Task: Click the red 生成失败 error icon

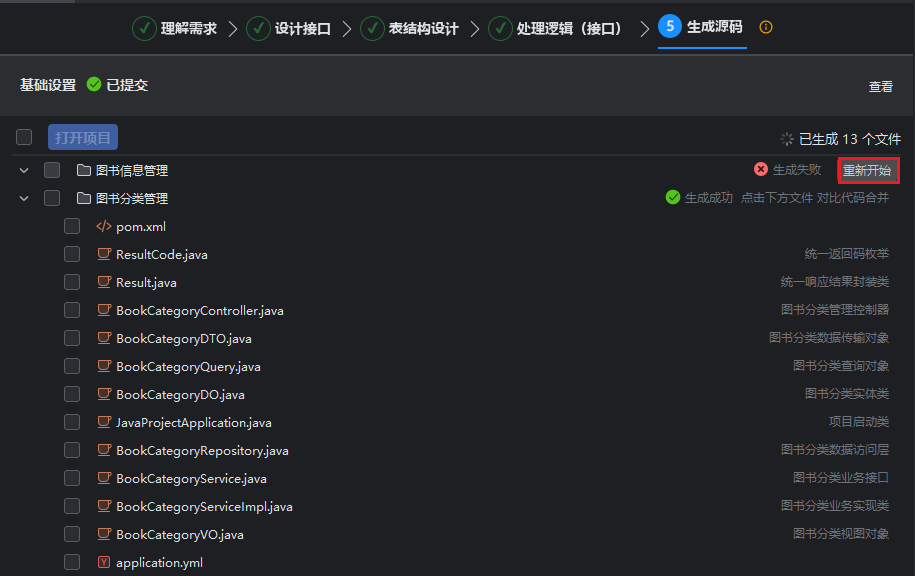Action: point(761,170)
